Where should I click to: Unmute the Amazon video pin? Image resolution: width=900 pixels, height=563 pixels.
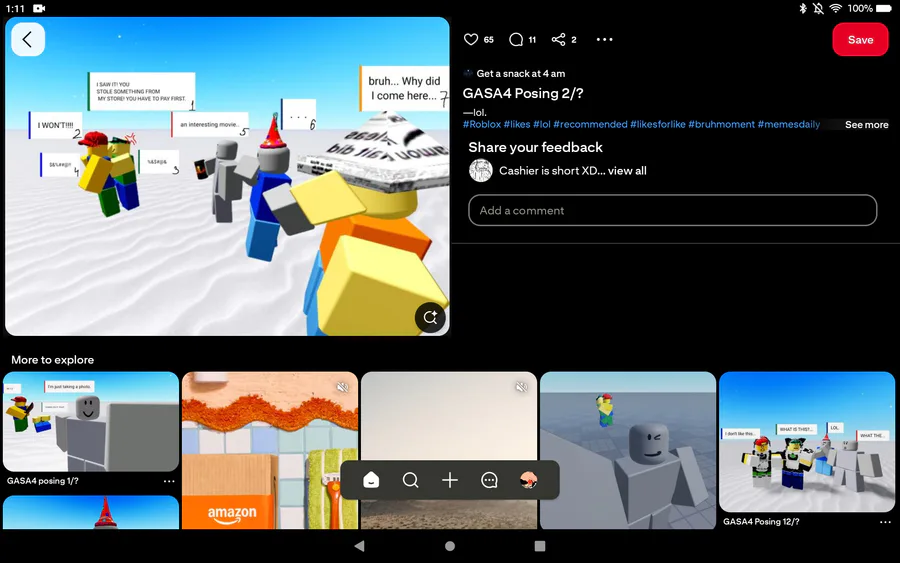click(343, 387)
